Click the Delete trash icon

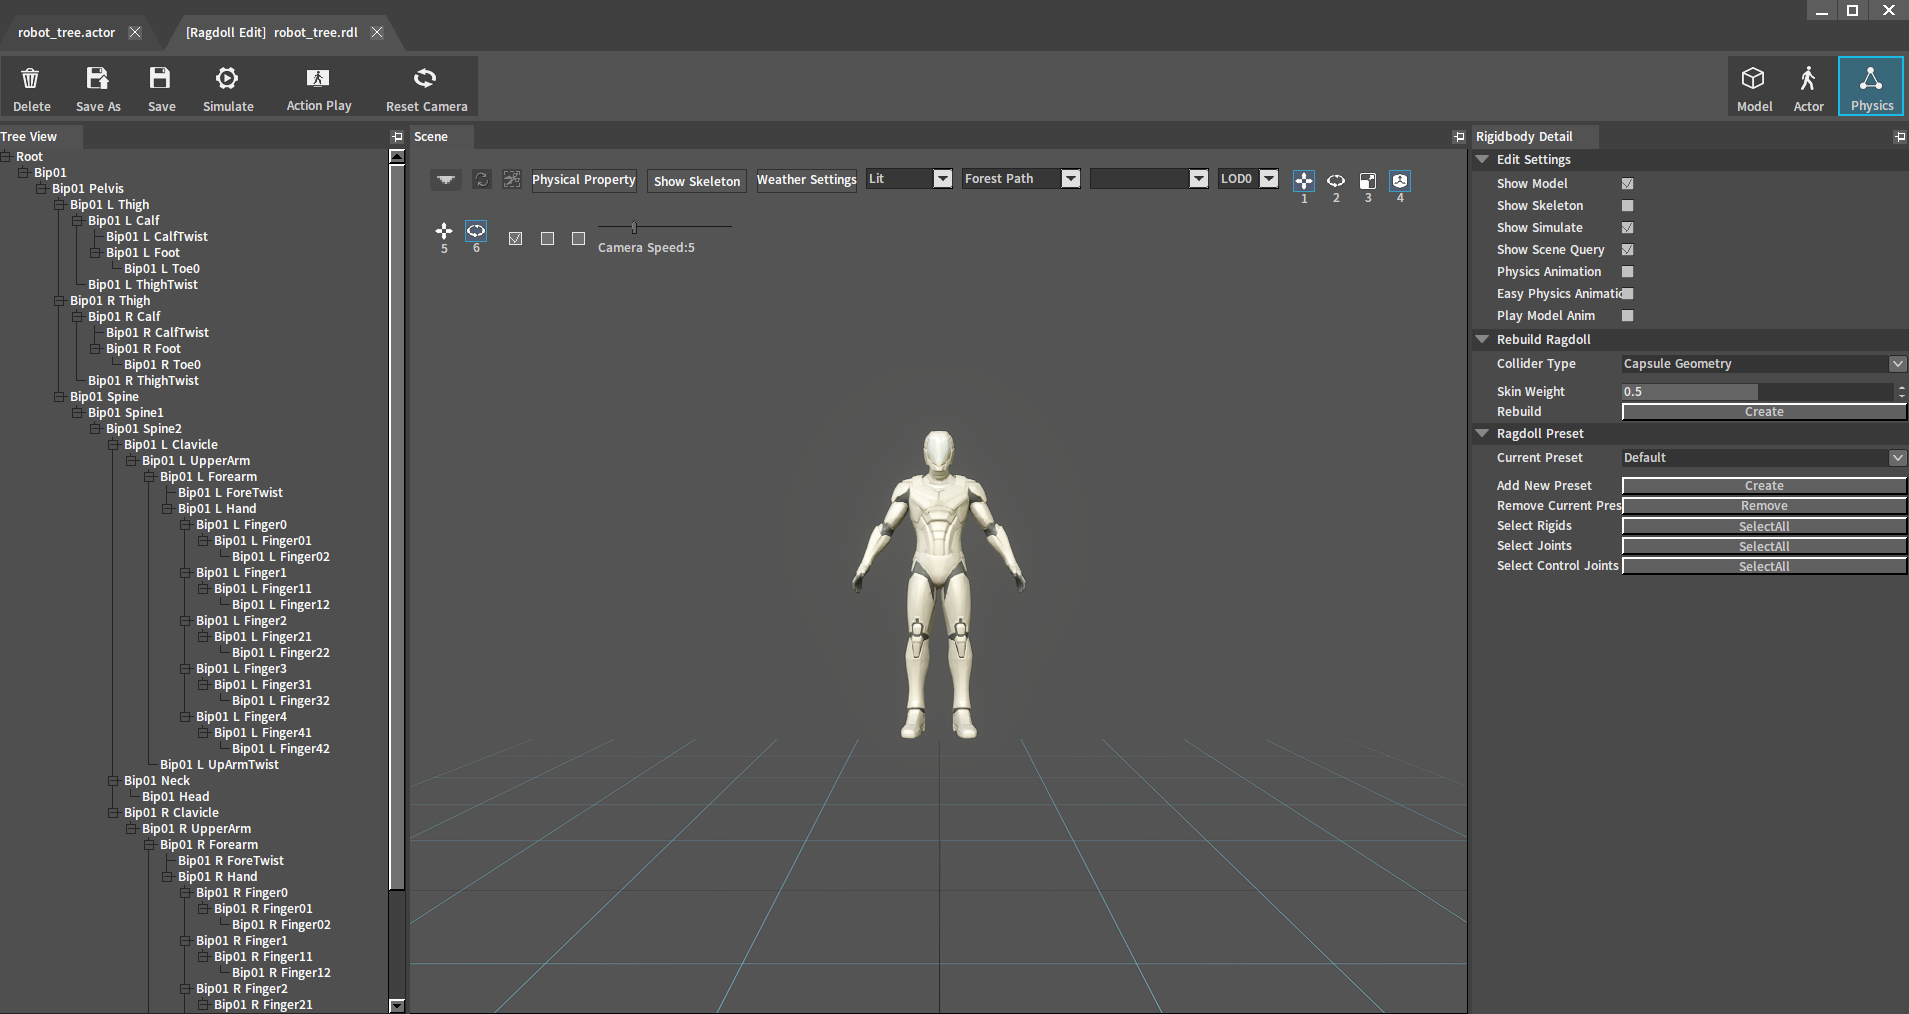(31, 79)
